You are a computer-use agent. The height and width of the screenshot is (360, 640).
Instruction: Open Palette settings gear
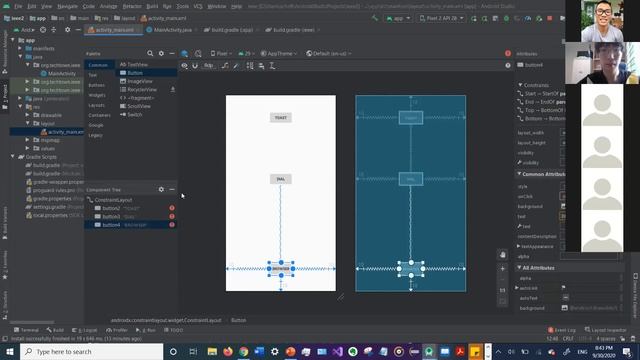[x=161, y=53]
